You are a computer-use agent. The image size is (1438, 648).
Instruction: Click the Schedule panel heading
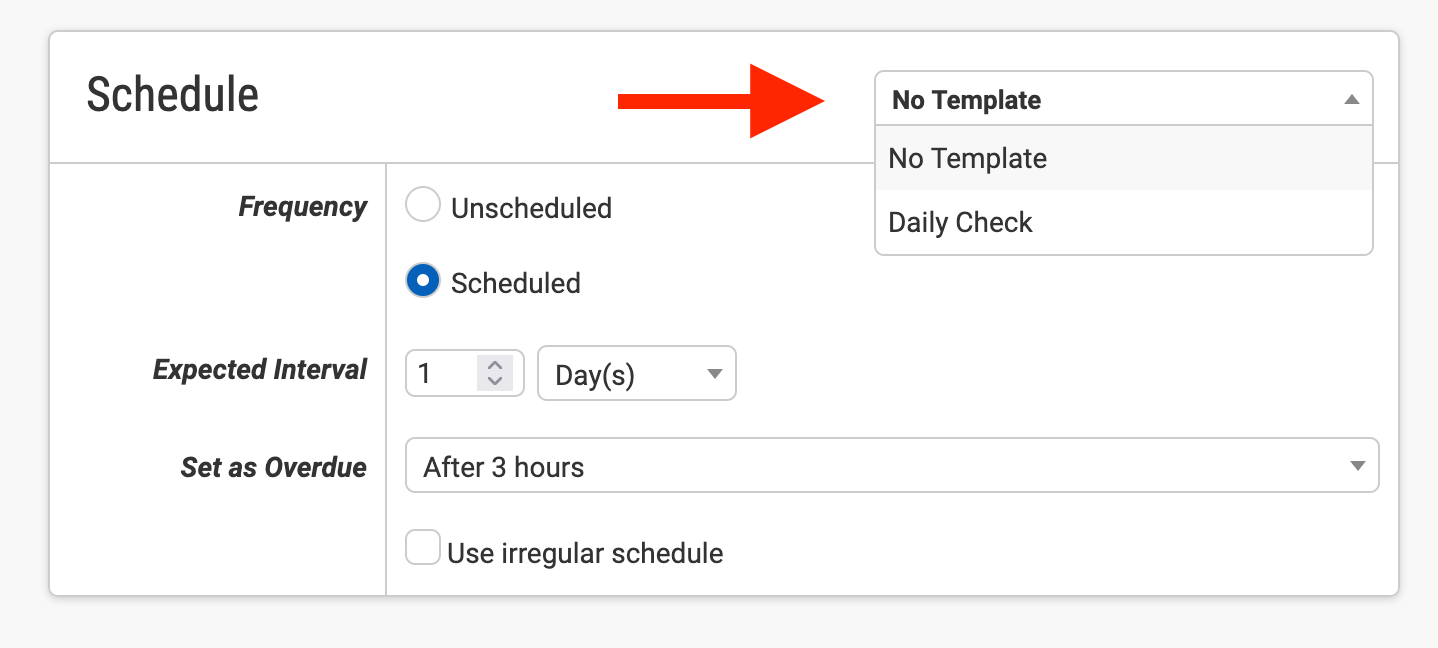173,95
